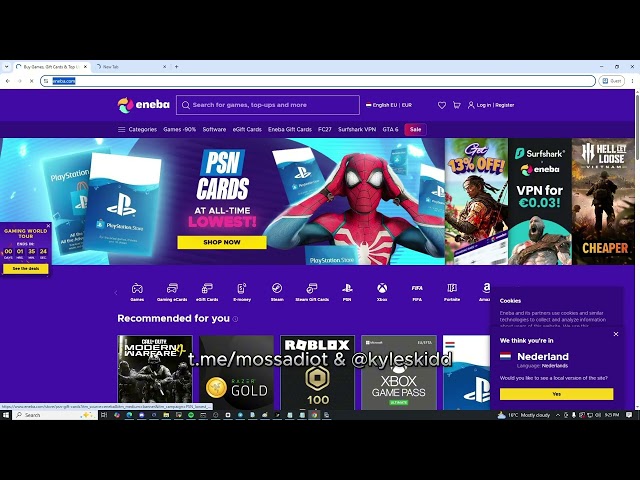640x480 pixels.
Task: Open the Guest profile button
Action: click(x=611, y=81)
